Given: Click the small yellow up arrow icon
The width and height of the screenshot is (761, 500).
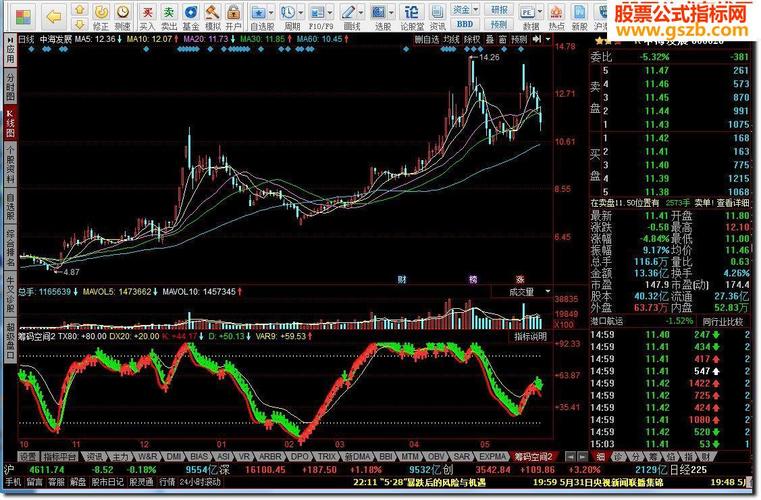Looking at the screenshot, I should coord(80,9).
